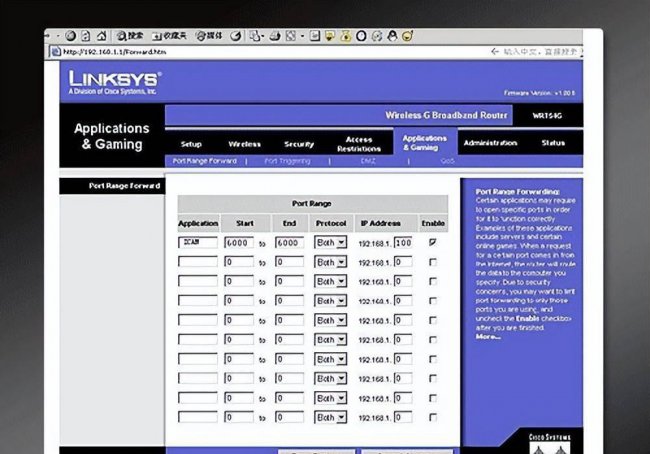Click the Linksys logo in the header
This screenshot has width=650, height=454.
tap(115, 82)
